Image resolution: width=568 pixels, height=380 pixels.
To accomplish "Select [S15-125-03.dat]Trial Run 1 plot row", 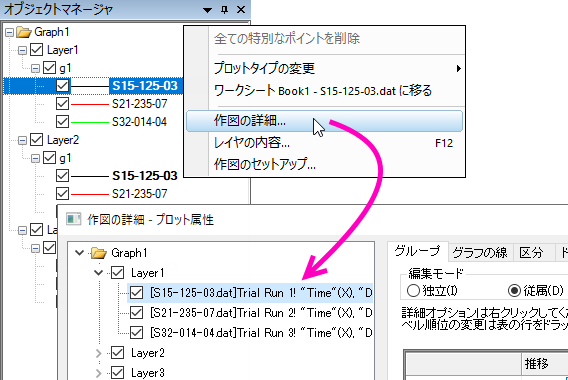I will click(x=250, y=293).
